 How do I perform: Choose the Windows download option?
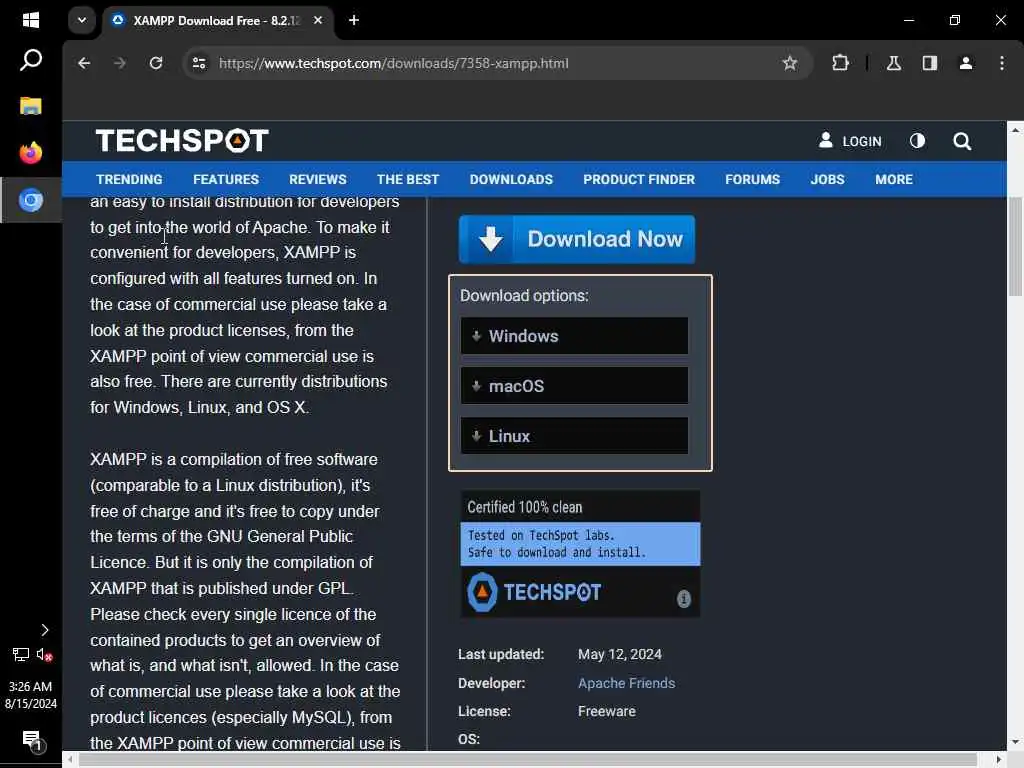point(574,336)
